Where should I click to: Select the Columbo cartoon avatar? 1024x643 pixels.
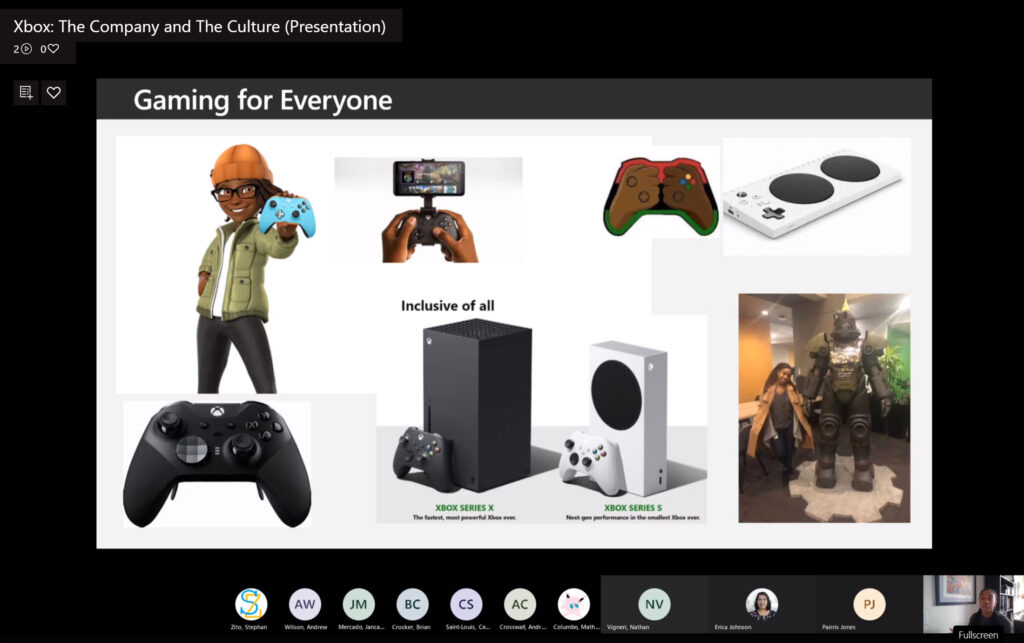point(574,604)
